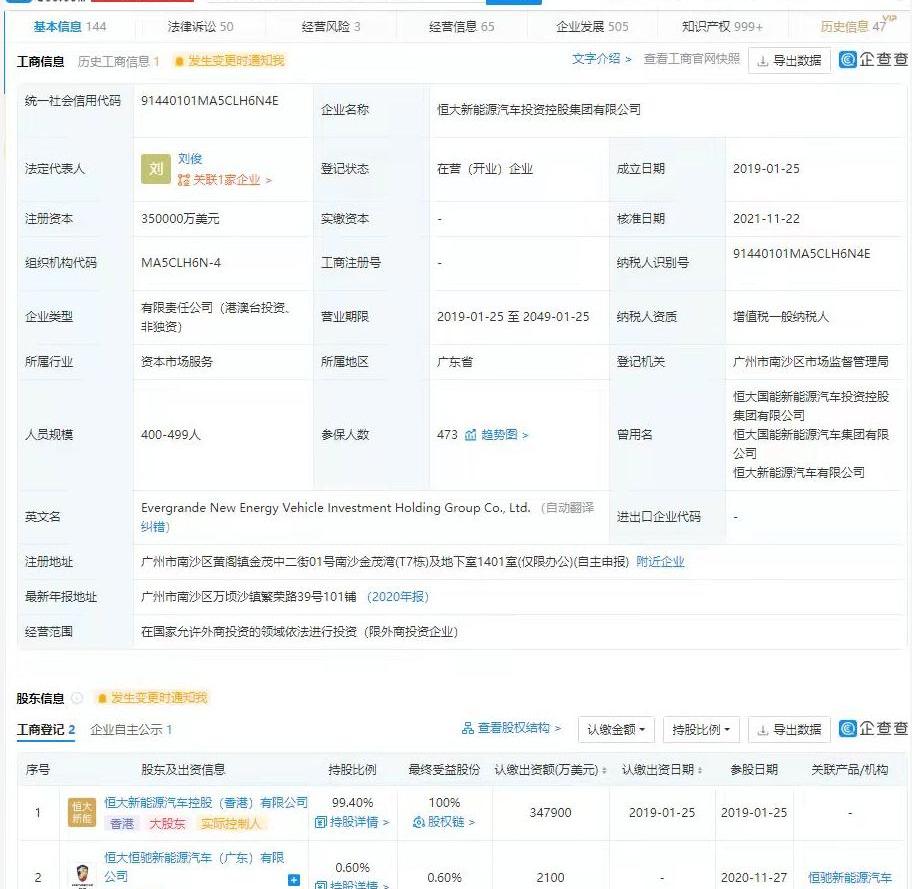Screen dimensions: 912x889
Task: Click the 实际控制人 tag
Action: pyautogui.click(x=230, y=823)
